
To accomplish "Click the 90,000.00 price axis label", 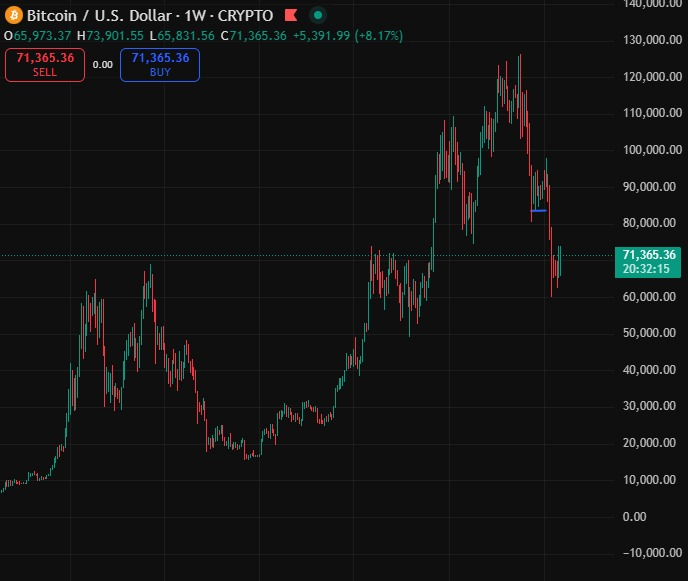I will point(649,186).
